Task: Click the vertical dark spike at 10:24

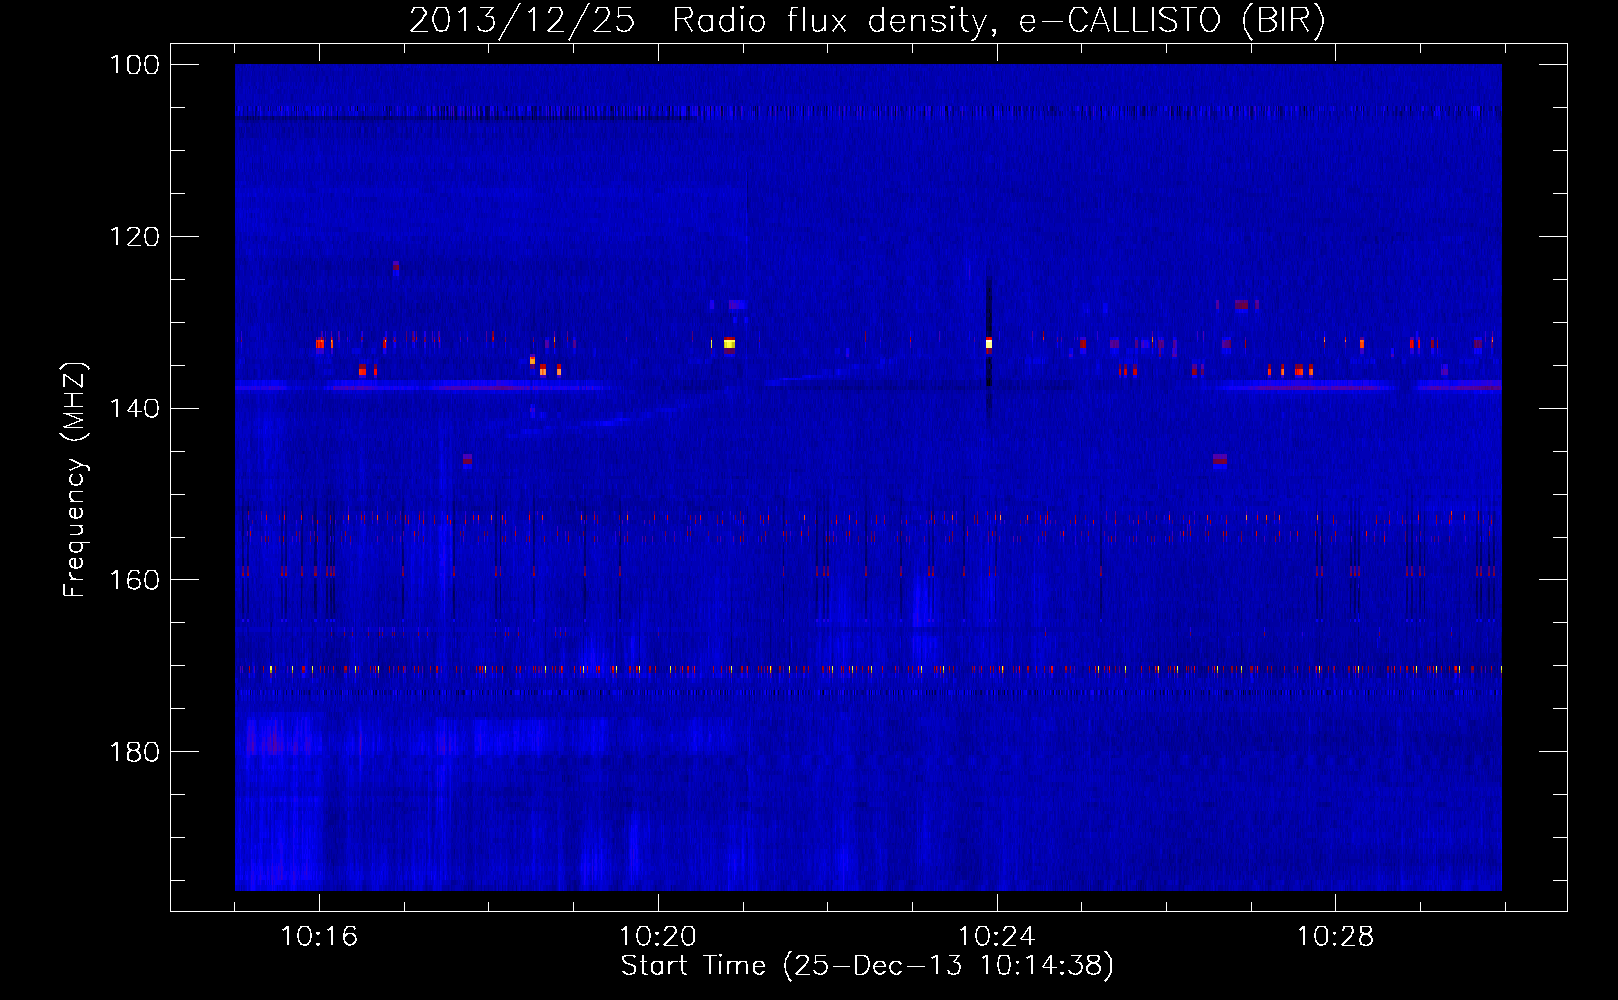Action: [x=988, y=345]
